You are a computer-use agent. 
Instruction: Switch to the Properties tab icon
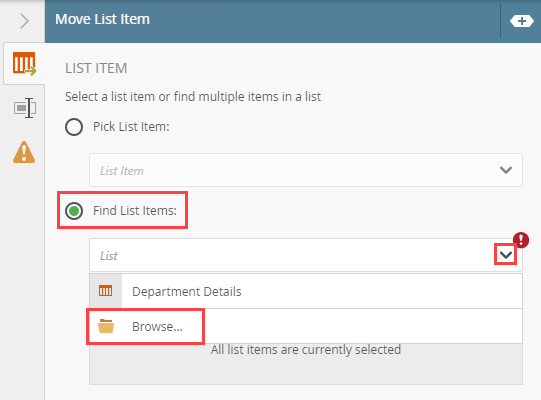point(24,108)
